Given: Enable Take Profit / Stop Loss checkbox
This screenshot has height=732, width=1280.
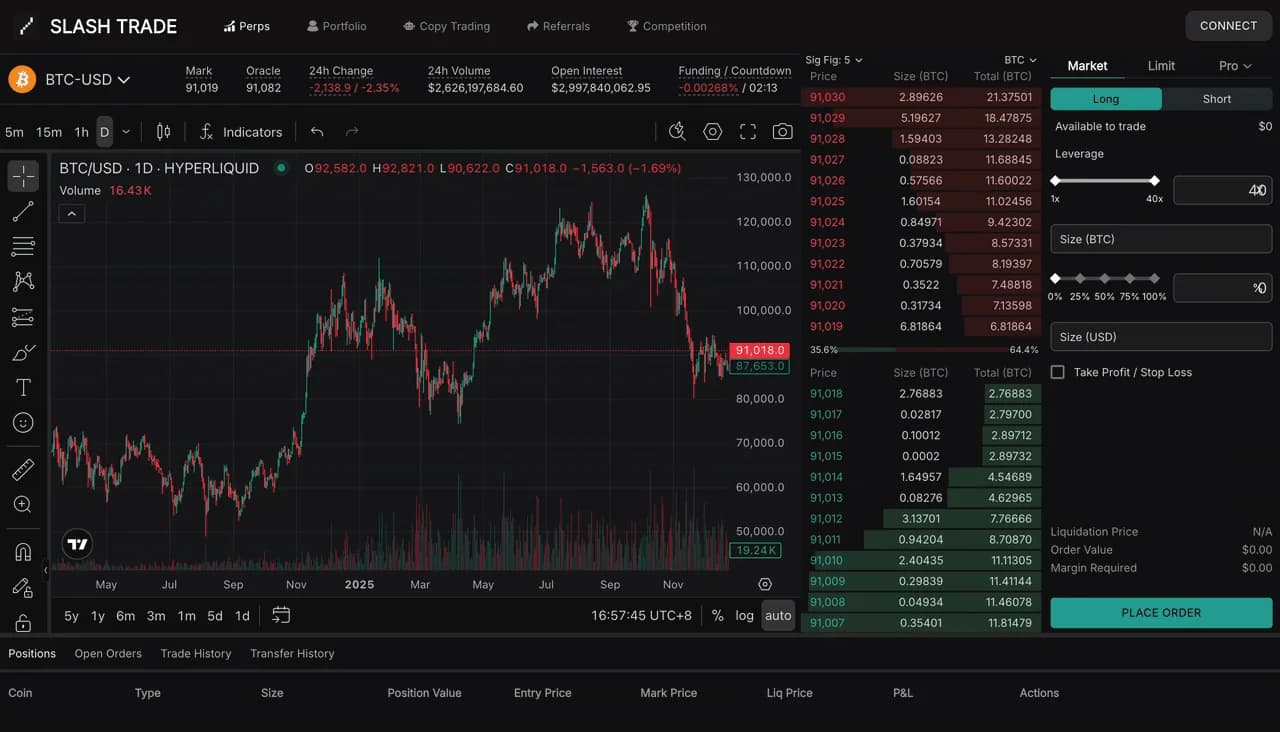Looking at the screenshot, I should click(1058, 372).
